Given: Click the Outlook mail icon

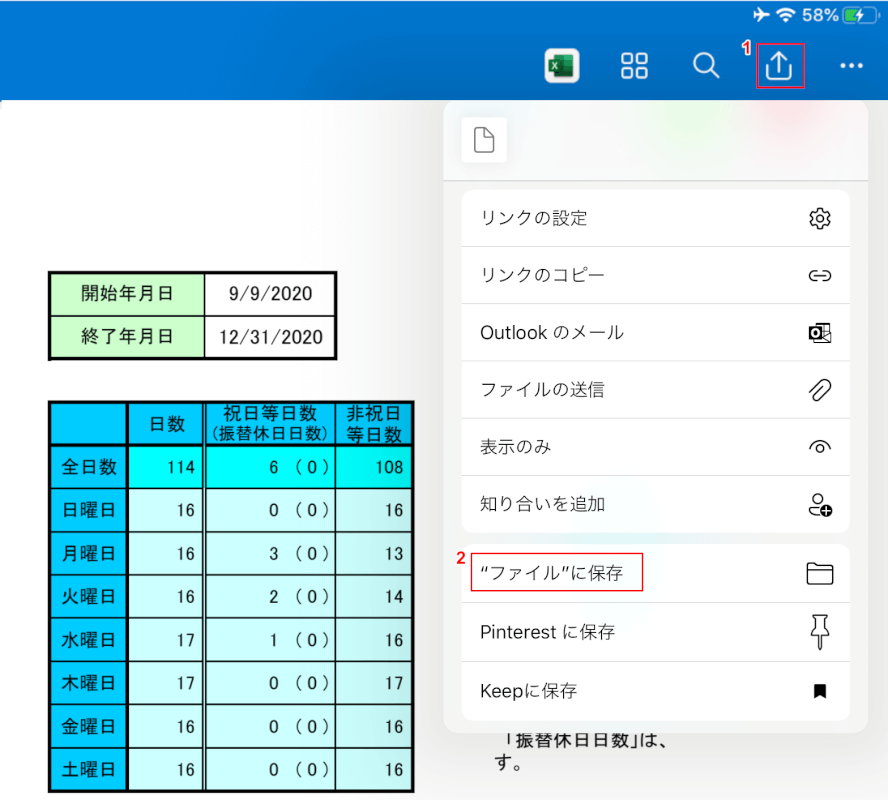Looking at the screenshot, I should pos(819,333).
